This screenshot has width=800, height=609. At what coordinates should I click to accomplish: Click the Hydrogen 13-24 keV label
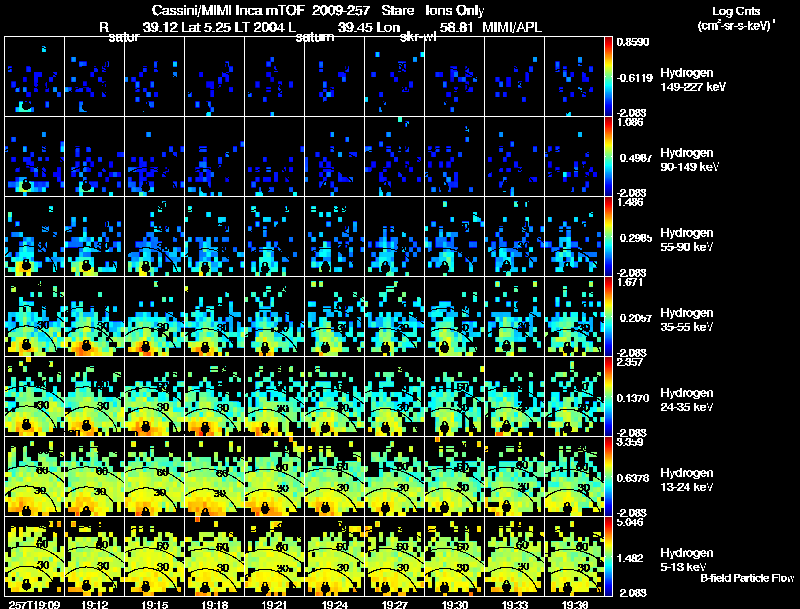point(687,480)
